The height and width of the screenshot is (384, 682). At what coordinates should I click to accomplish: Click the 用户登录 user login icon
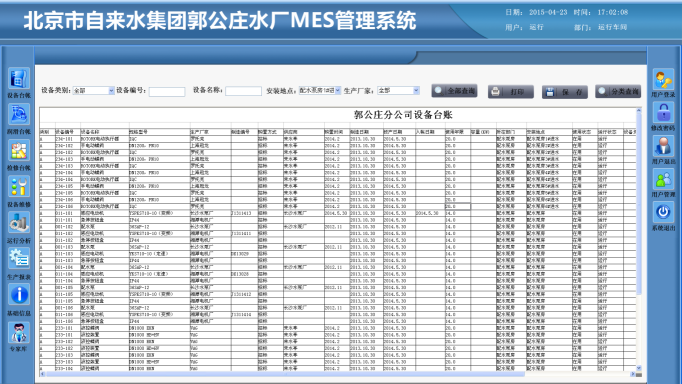point(663,79)
